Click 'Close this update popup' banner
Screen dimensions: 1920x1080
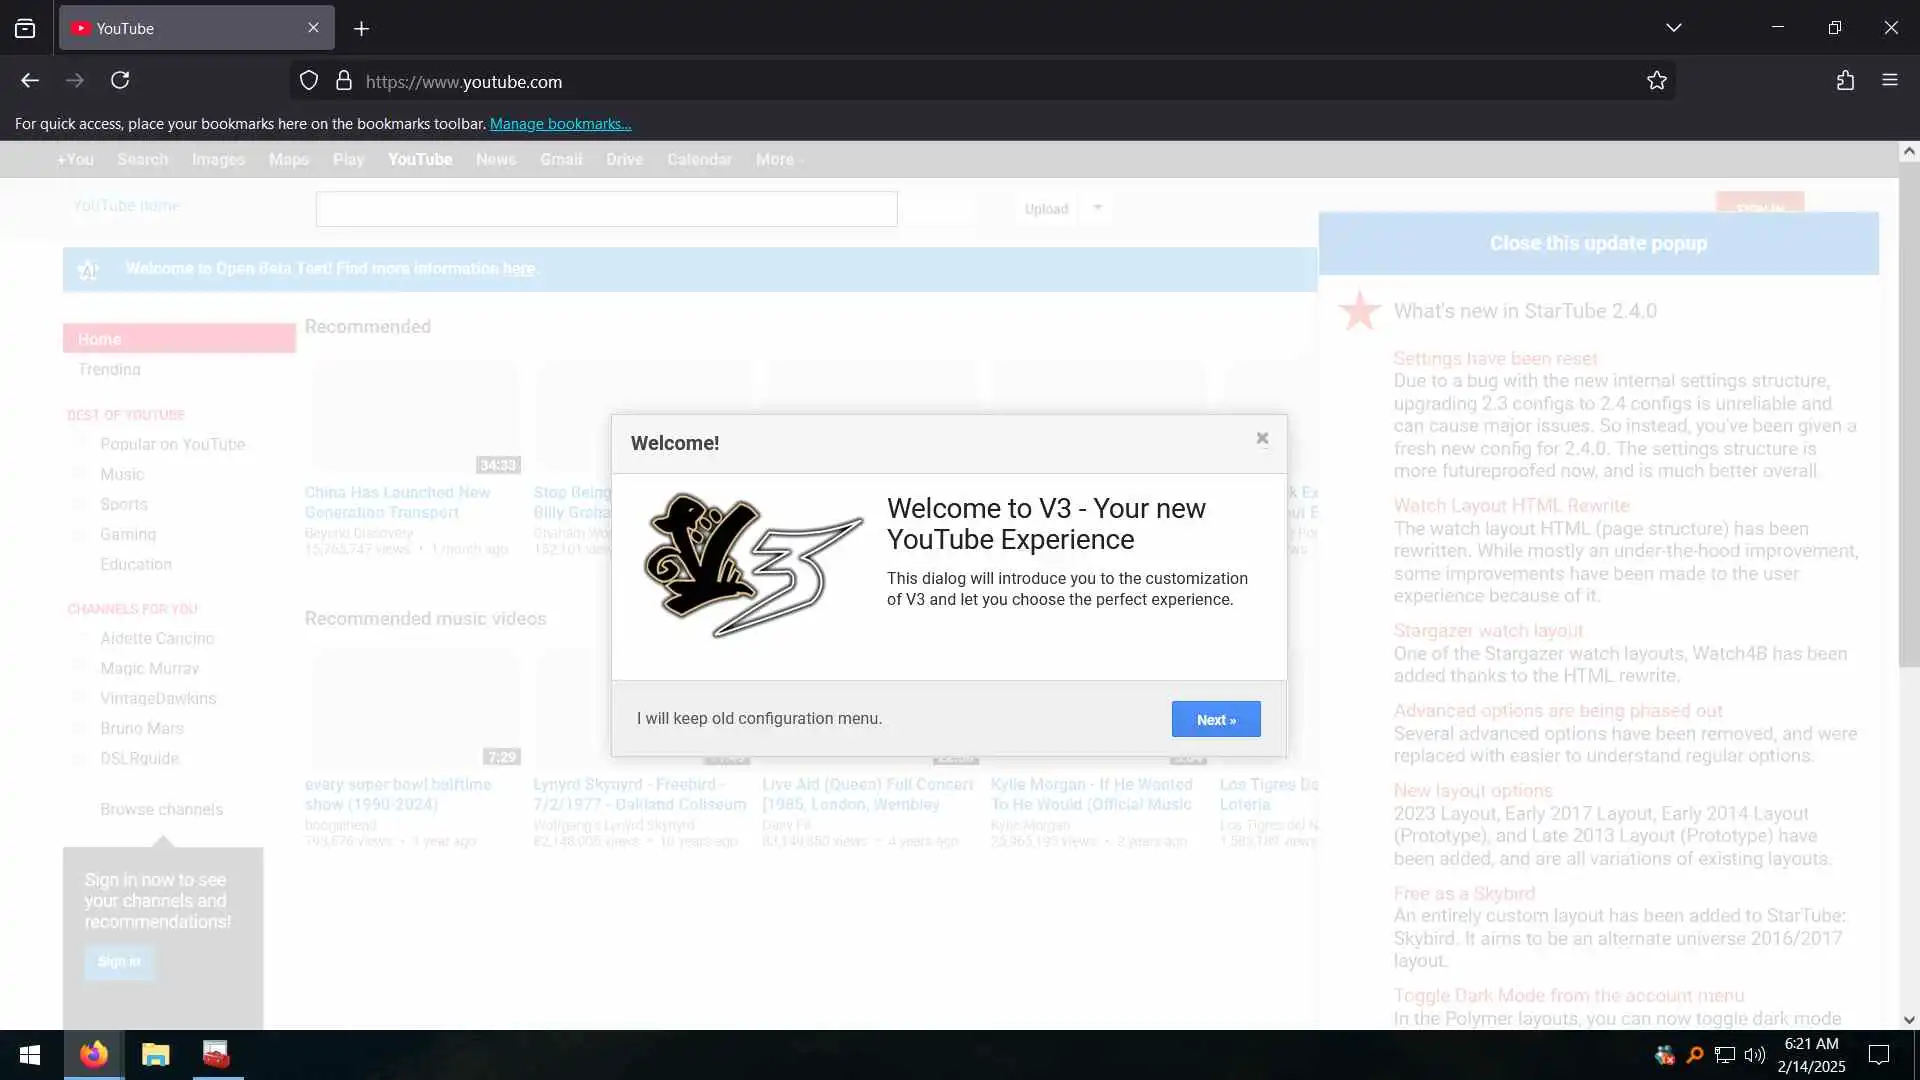pyautogui.click(x=1597, y=243)
